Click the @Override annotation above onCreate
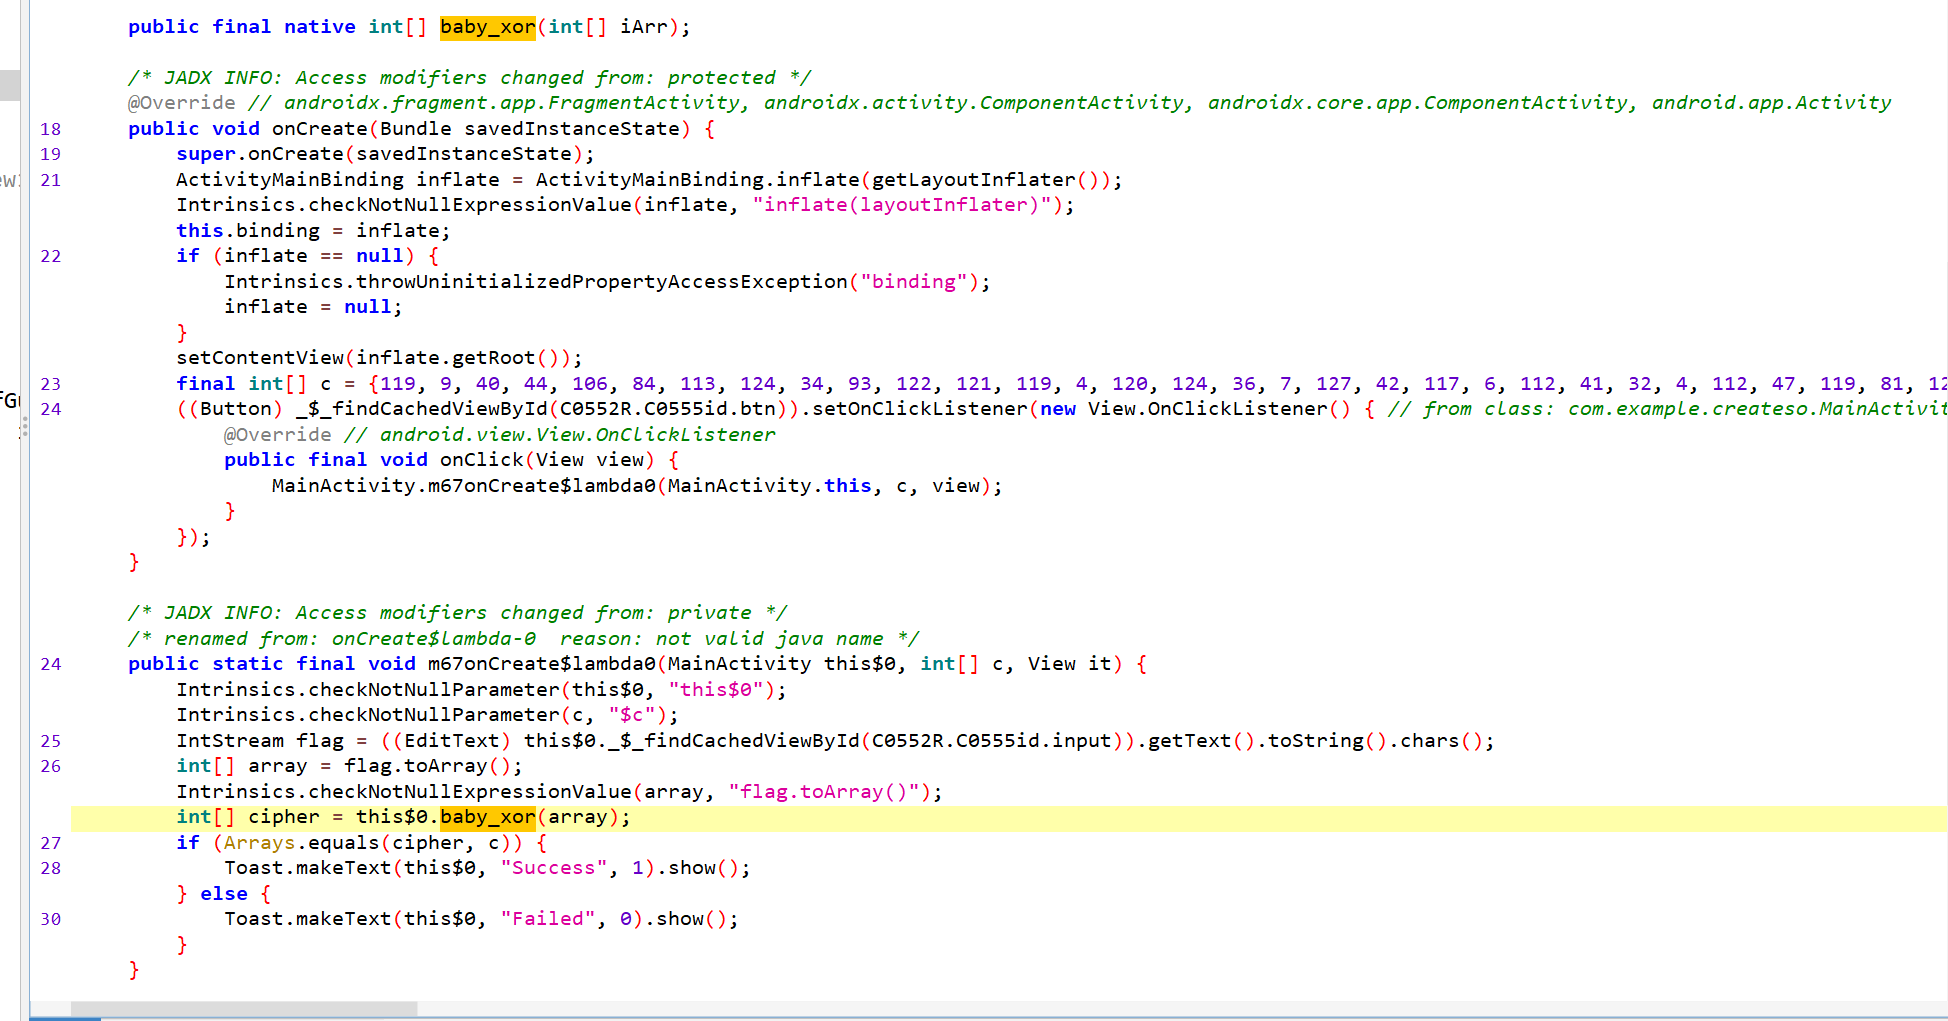The width and height of the screenshot is (1948, 1021). point(182,103)
